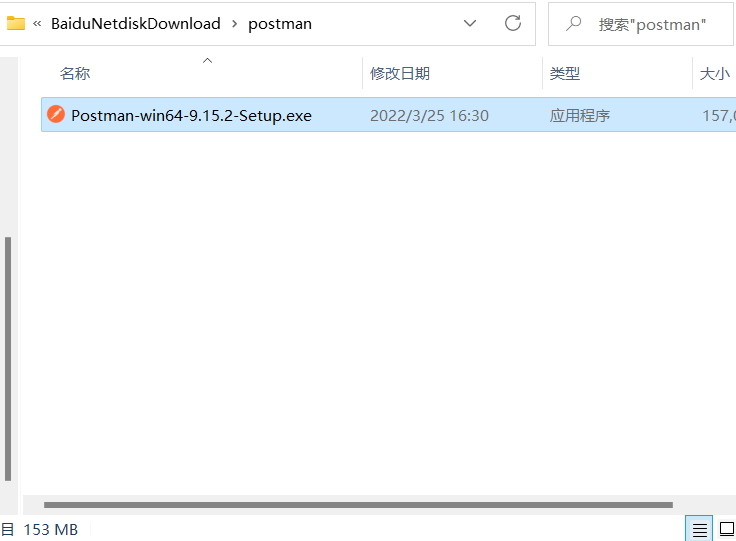Image resolution: width=736 pixels, height=541 pixels.
Task: Click the folder icon in the address bar
Action: 15,23
